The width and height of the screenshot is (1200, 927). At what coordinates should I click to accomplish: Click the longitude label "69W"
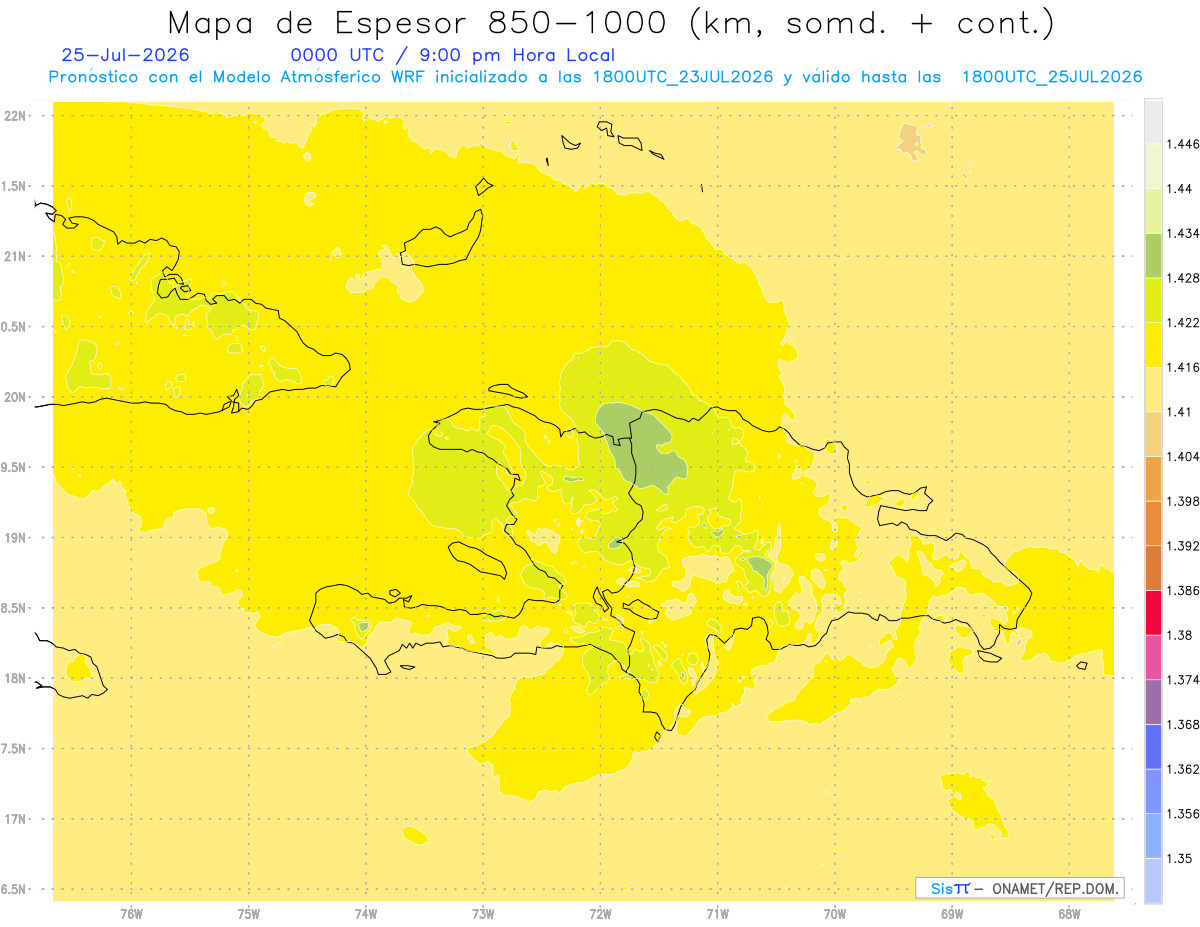(952, 914)
